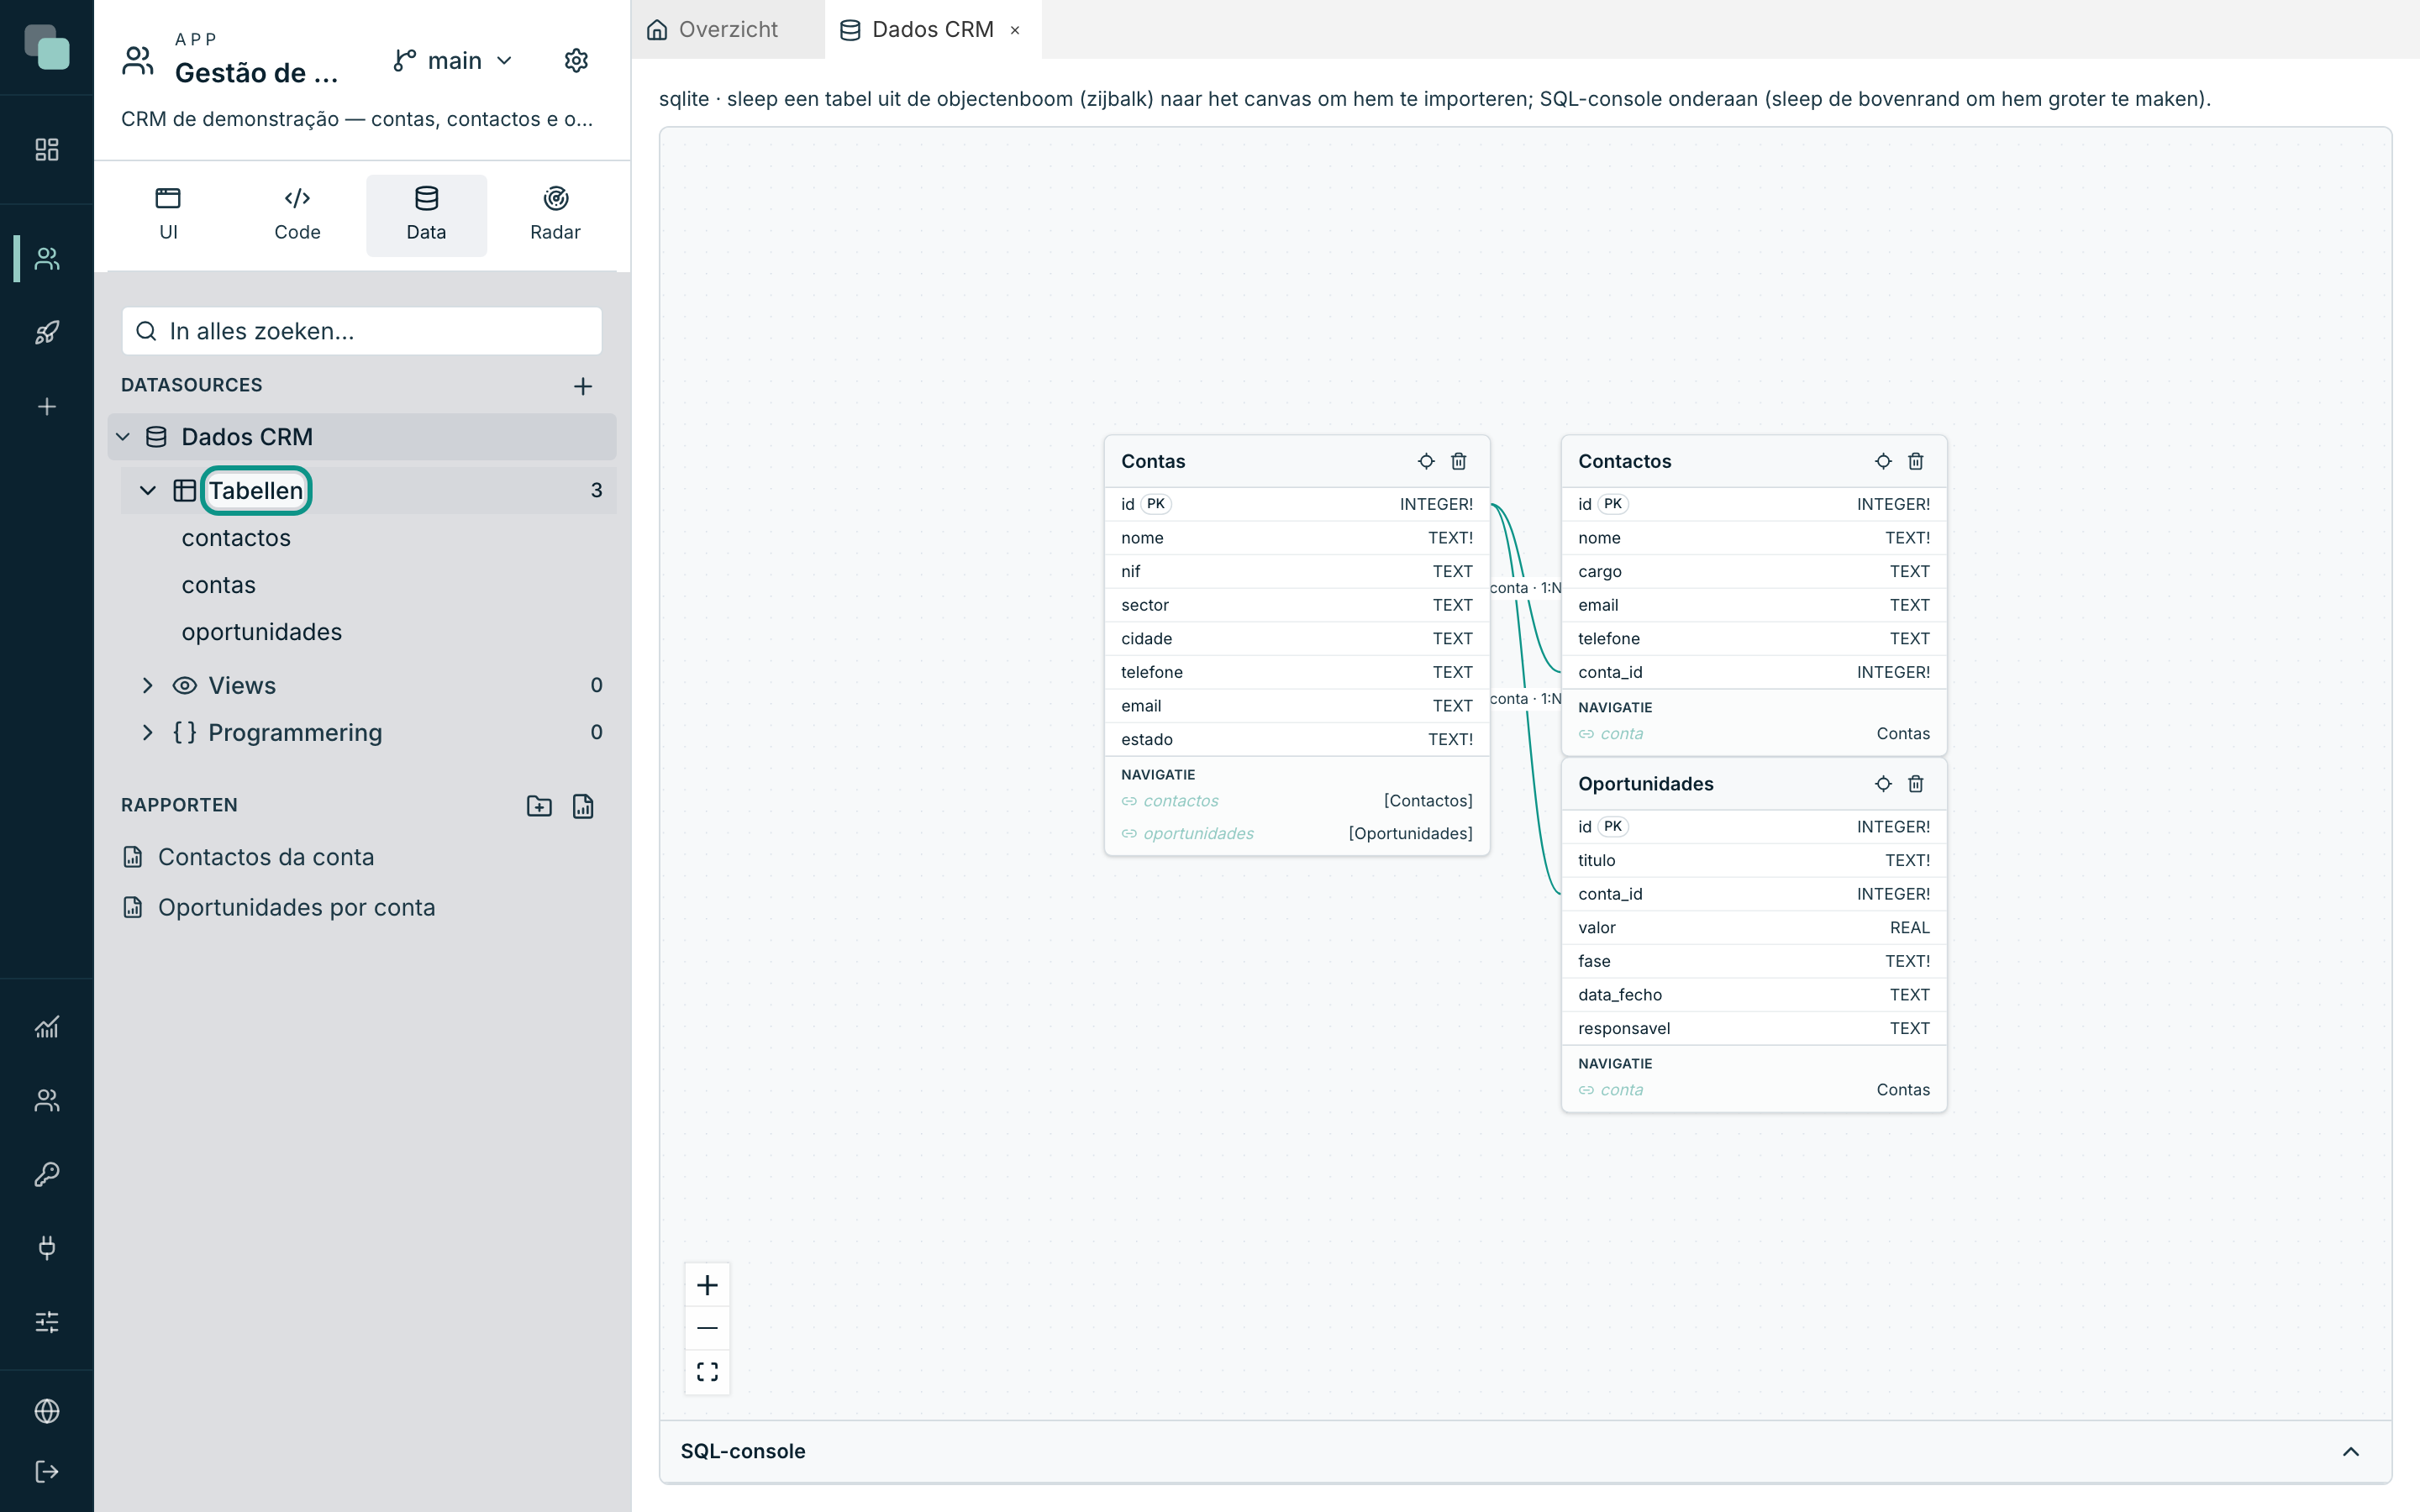Focus the Contas table with the target icon
This screenshot has height=1512, width=2420.
(1426, 461)
